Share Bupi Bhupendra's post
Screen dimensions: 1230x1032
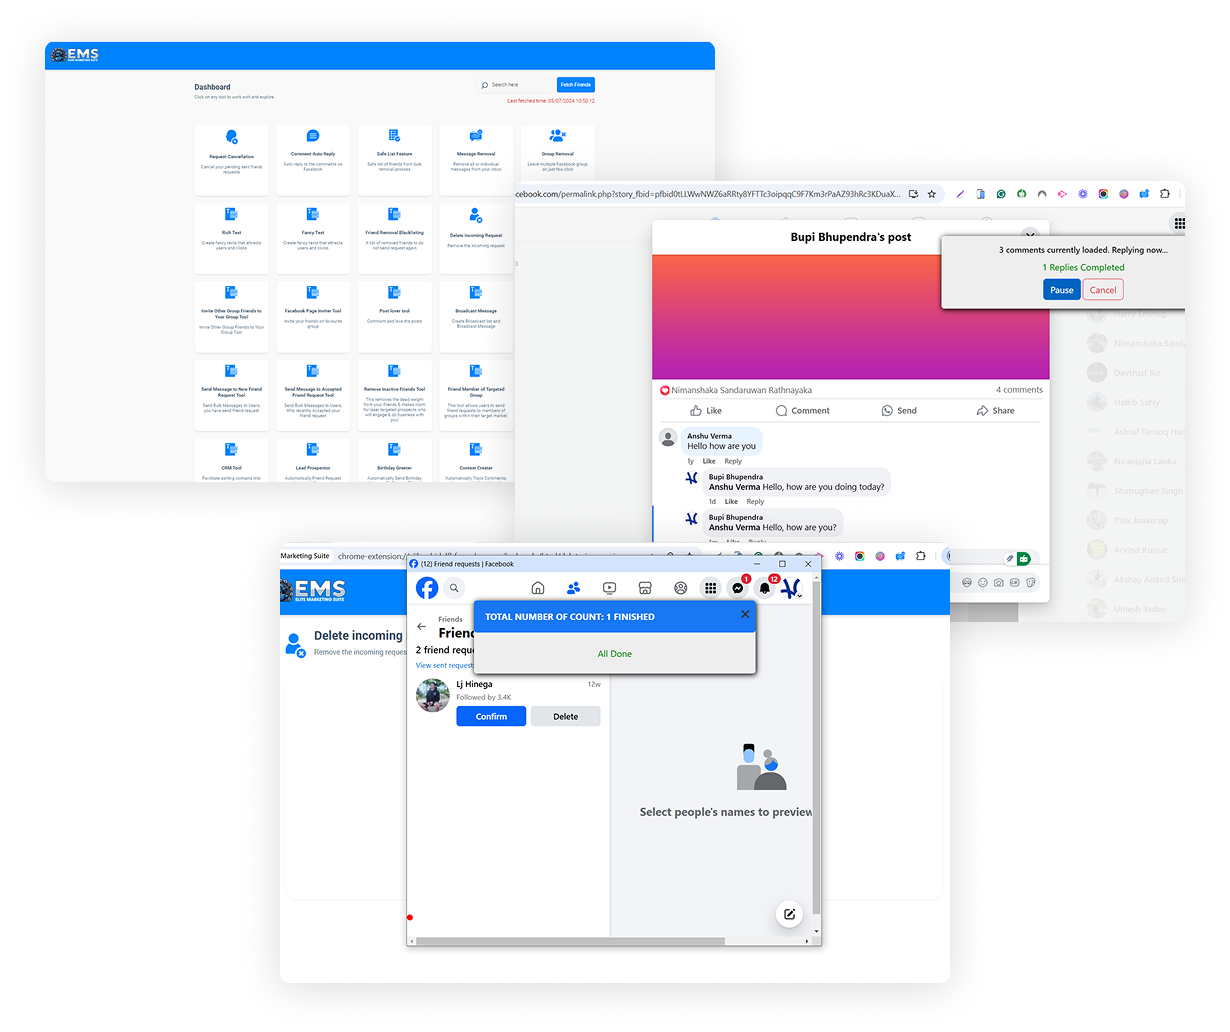(995, 411)
